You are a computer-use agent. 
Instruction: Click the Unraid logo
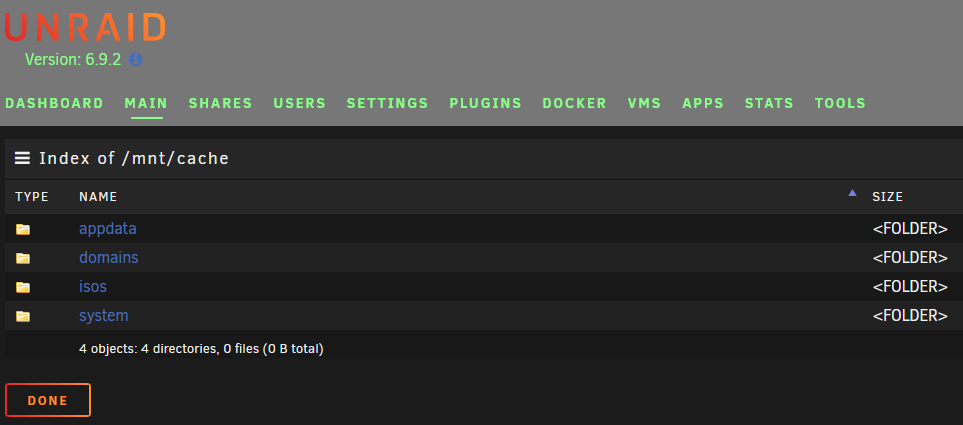85,28
